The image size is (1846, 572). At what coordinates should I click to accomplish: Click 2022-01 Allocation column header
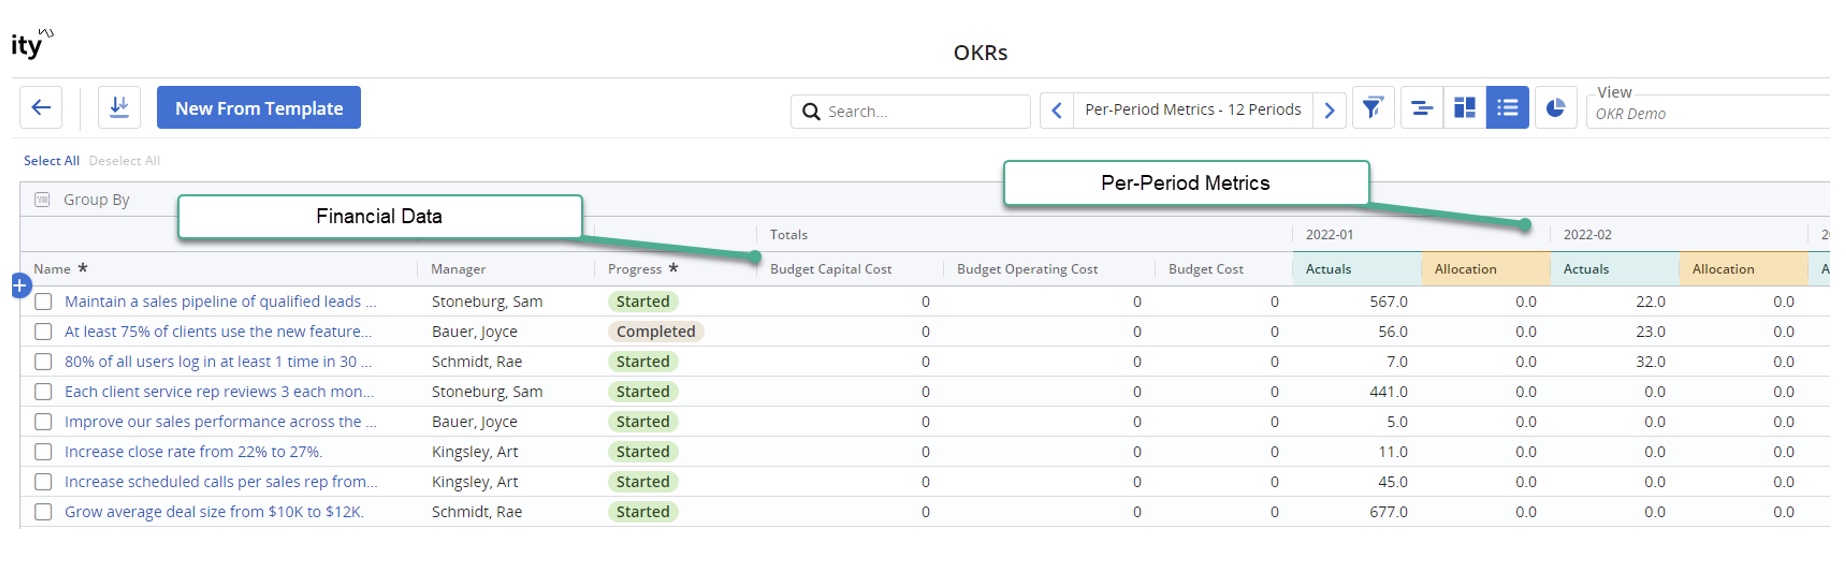click(x=1486, y=269)
